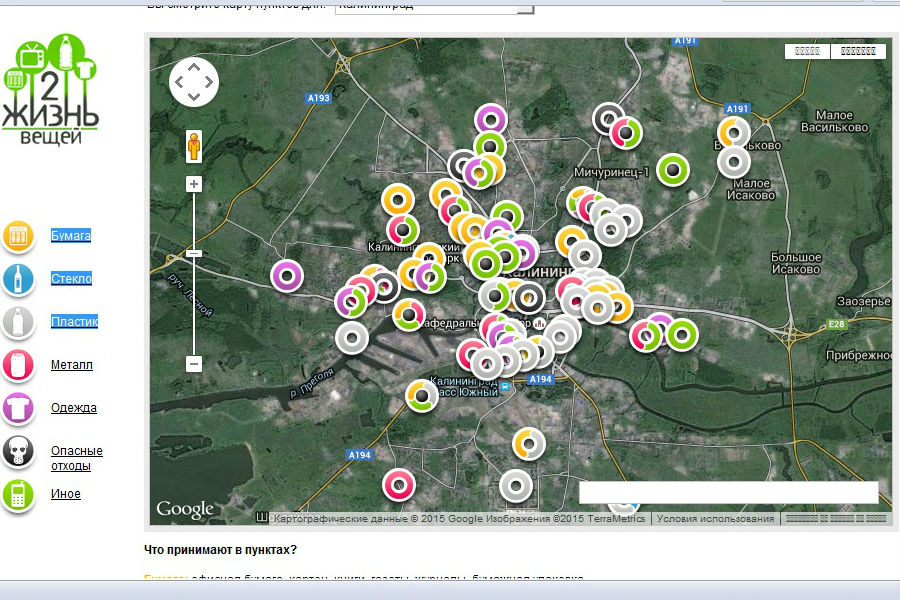Click the 2 Жизнь вещей site logo
Screen dimensions: 900x600
(51, 90)
